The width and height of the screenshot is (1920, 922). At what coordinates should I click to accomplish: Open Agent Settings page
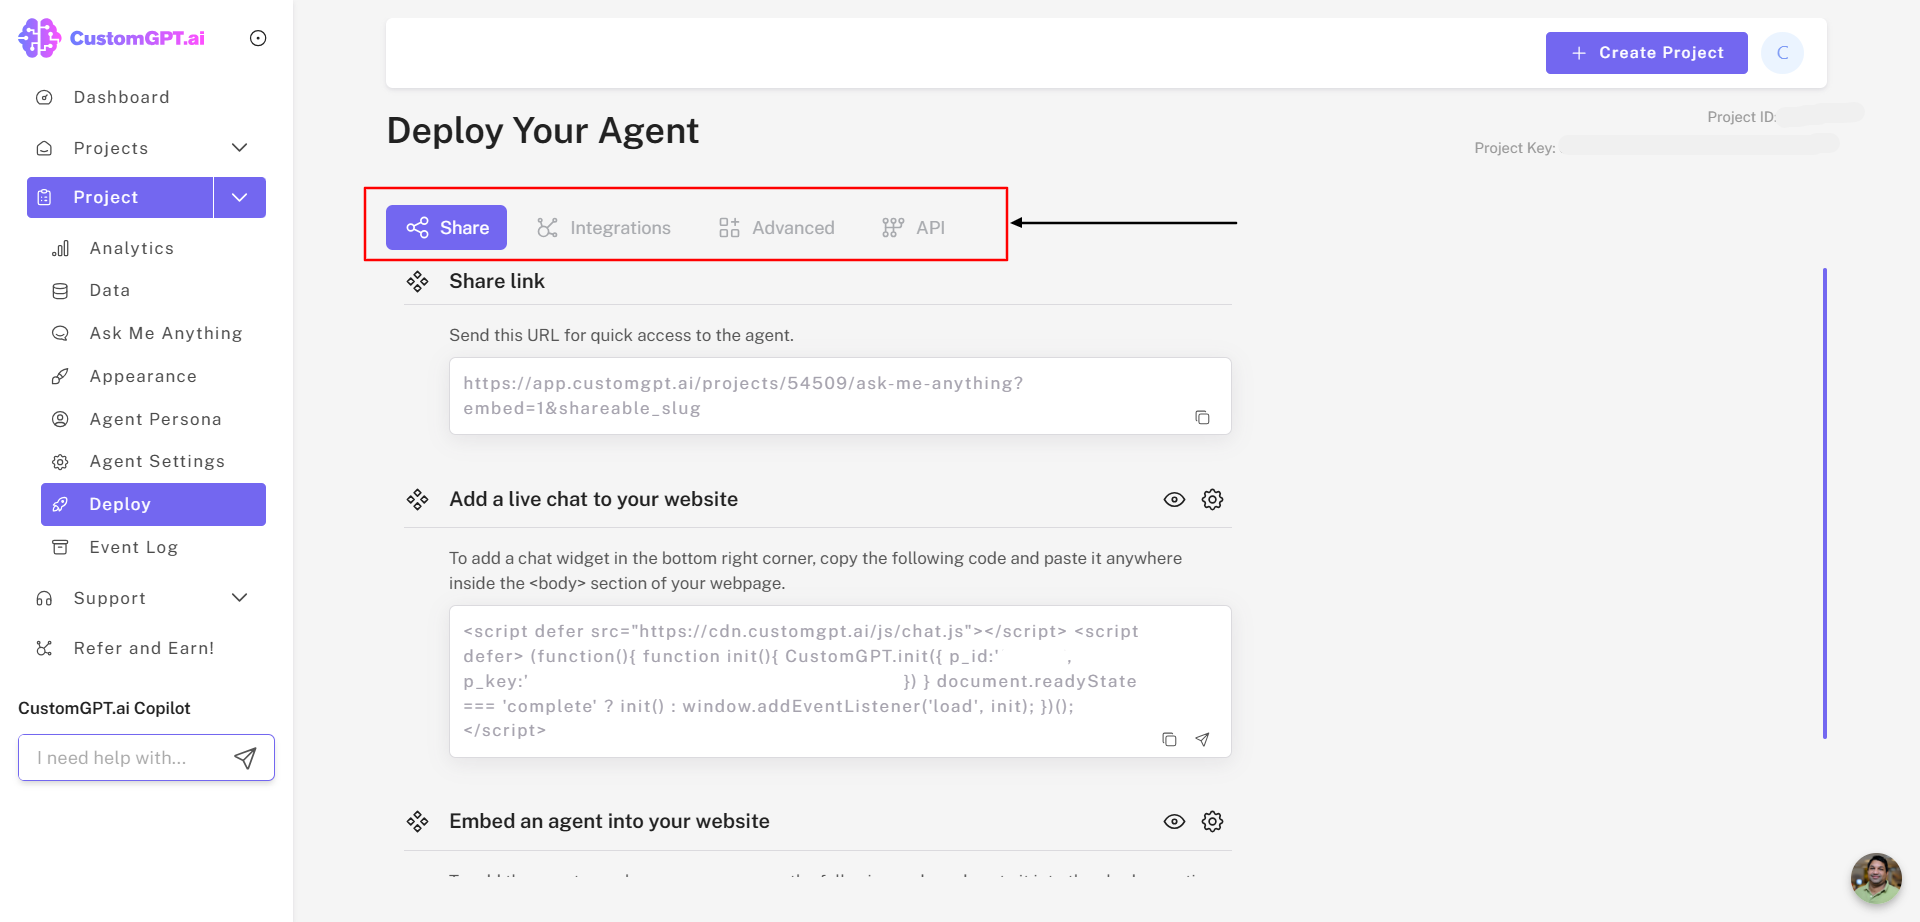point(157,461)
